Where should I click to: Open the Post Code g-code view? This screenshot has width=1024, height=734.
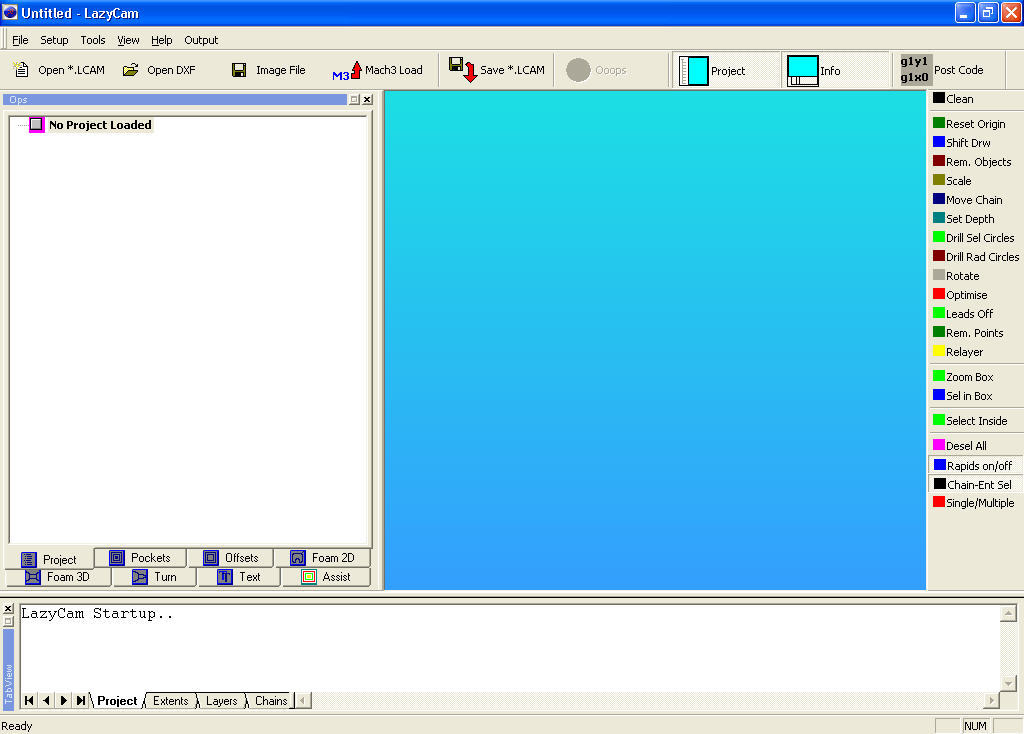point(942,70)
